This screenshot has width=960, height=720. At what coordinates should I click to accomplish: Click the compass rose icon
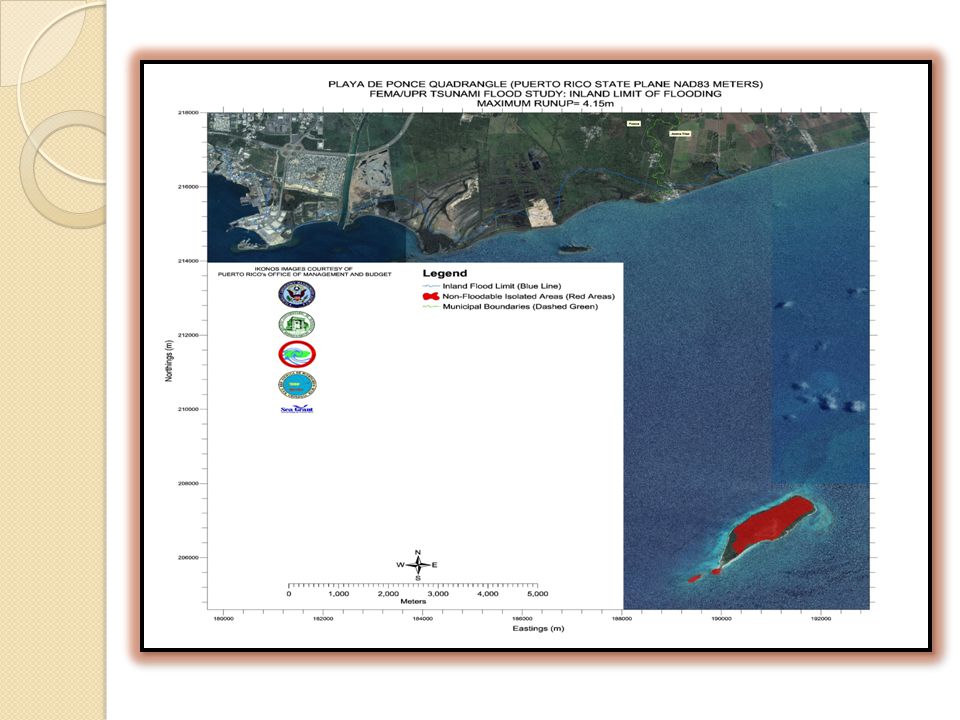point(418,565)
